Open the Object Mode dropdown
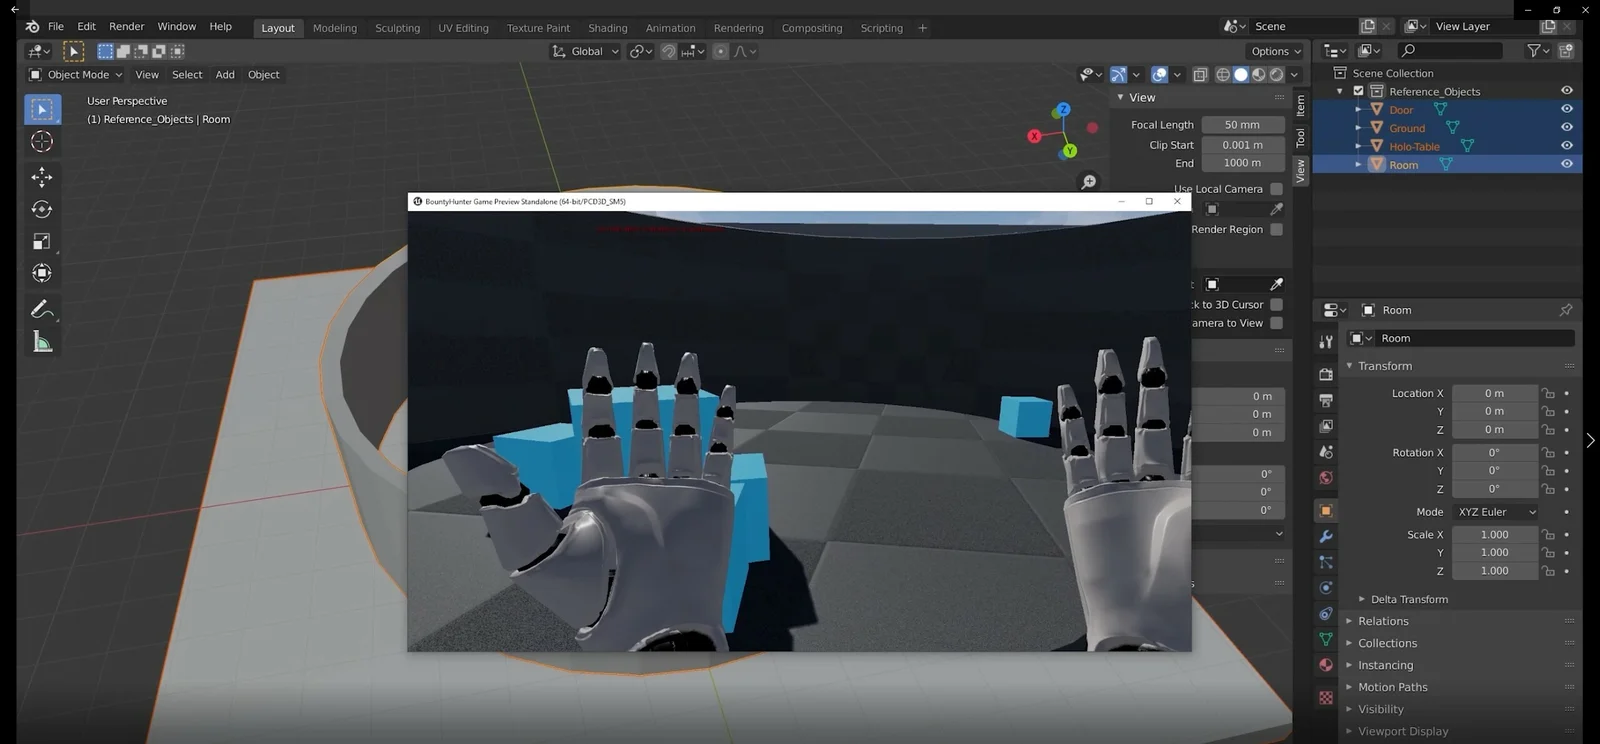 75,75
